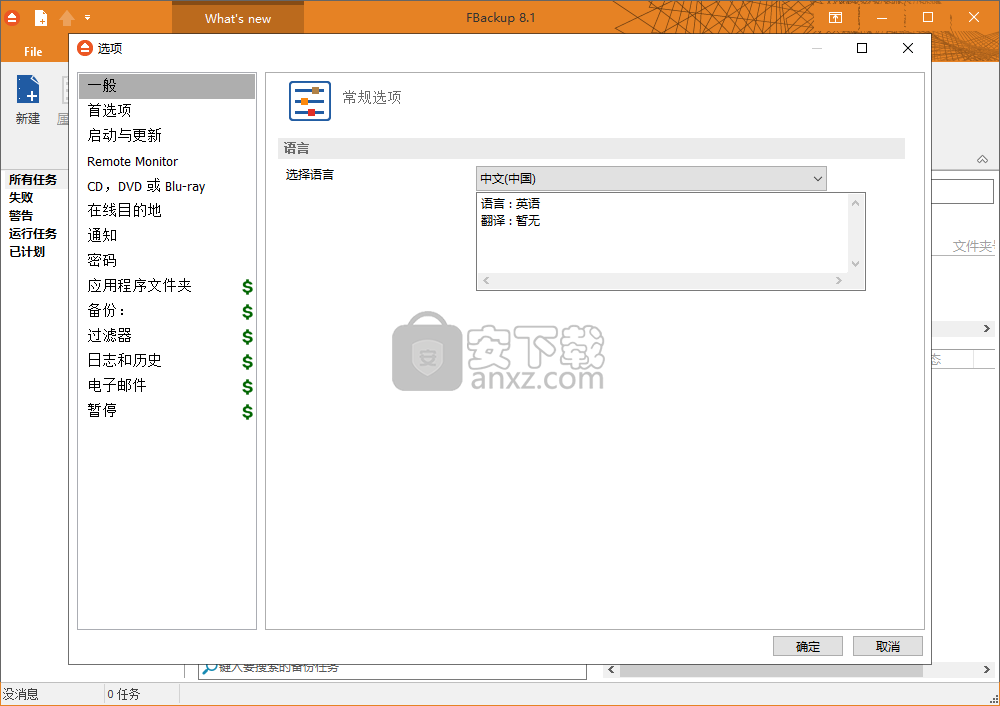The height and width of the screenshot is (706, 1000).
Task: Open the quick access customize dropdown arrow
Action: point(87,18)
